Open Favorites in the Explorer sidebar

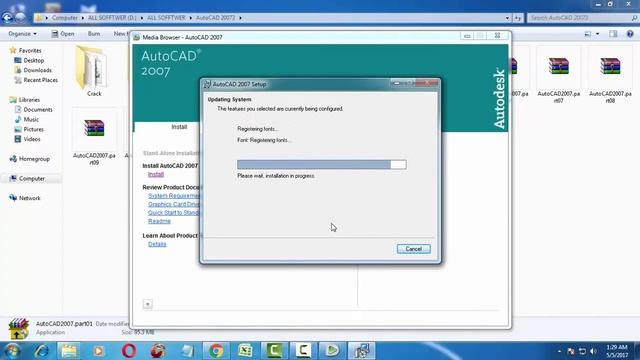click(25, 50)
